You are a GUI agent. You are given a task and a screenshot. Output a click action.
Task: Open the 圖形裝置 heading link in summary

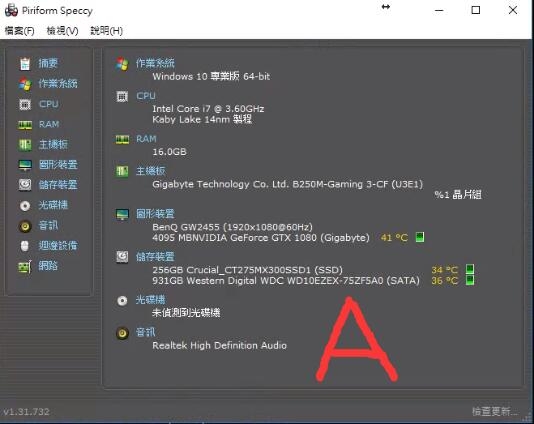pos(155,214)
